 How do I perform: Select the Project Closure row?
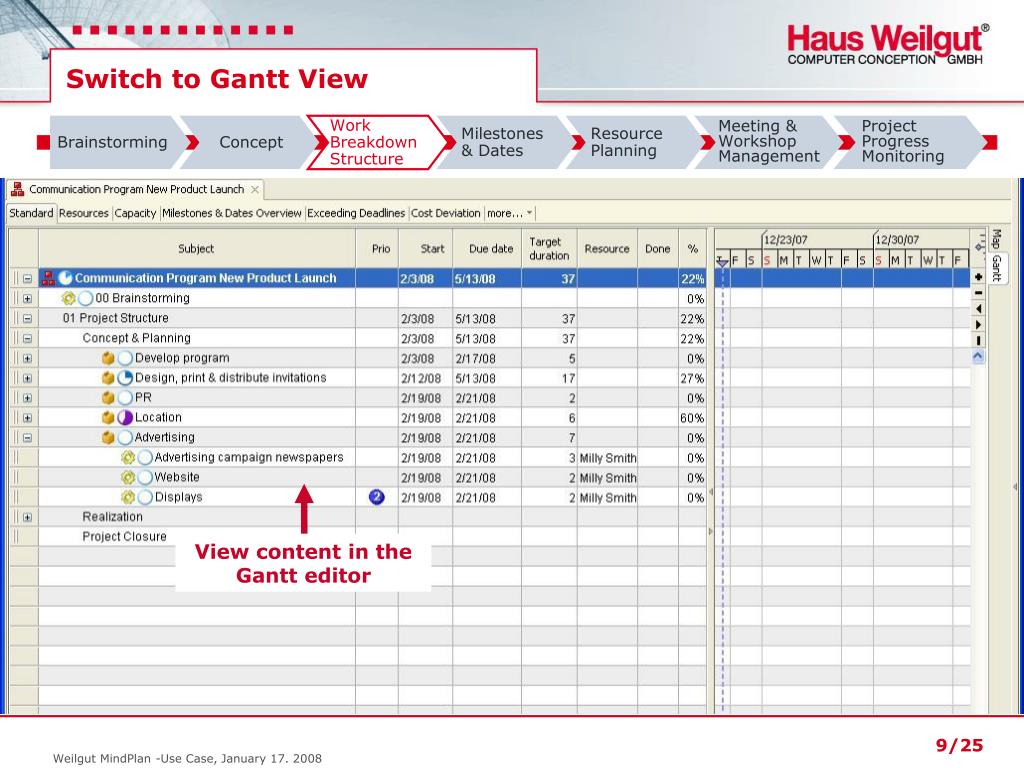pos(359,537)
